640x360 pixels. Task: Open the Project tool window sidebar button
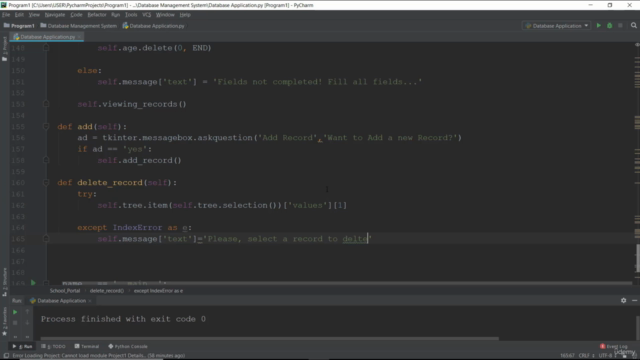[x=4, y=49]
